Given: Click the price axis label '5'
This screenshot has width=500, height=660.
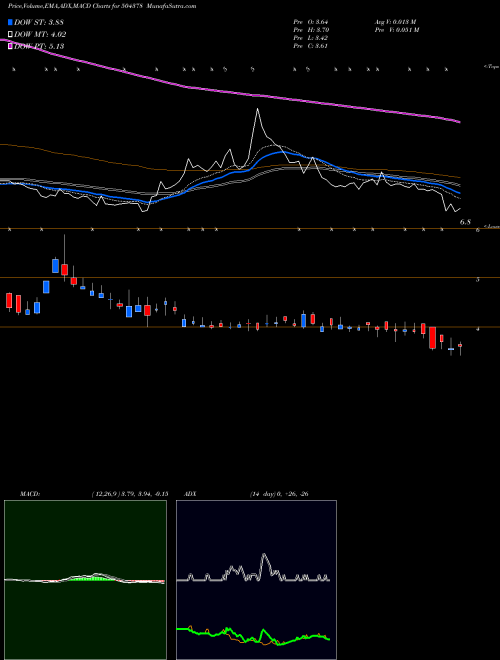Looking at the screenshot, I should 477,279.
